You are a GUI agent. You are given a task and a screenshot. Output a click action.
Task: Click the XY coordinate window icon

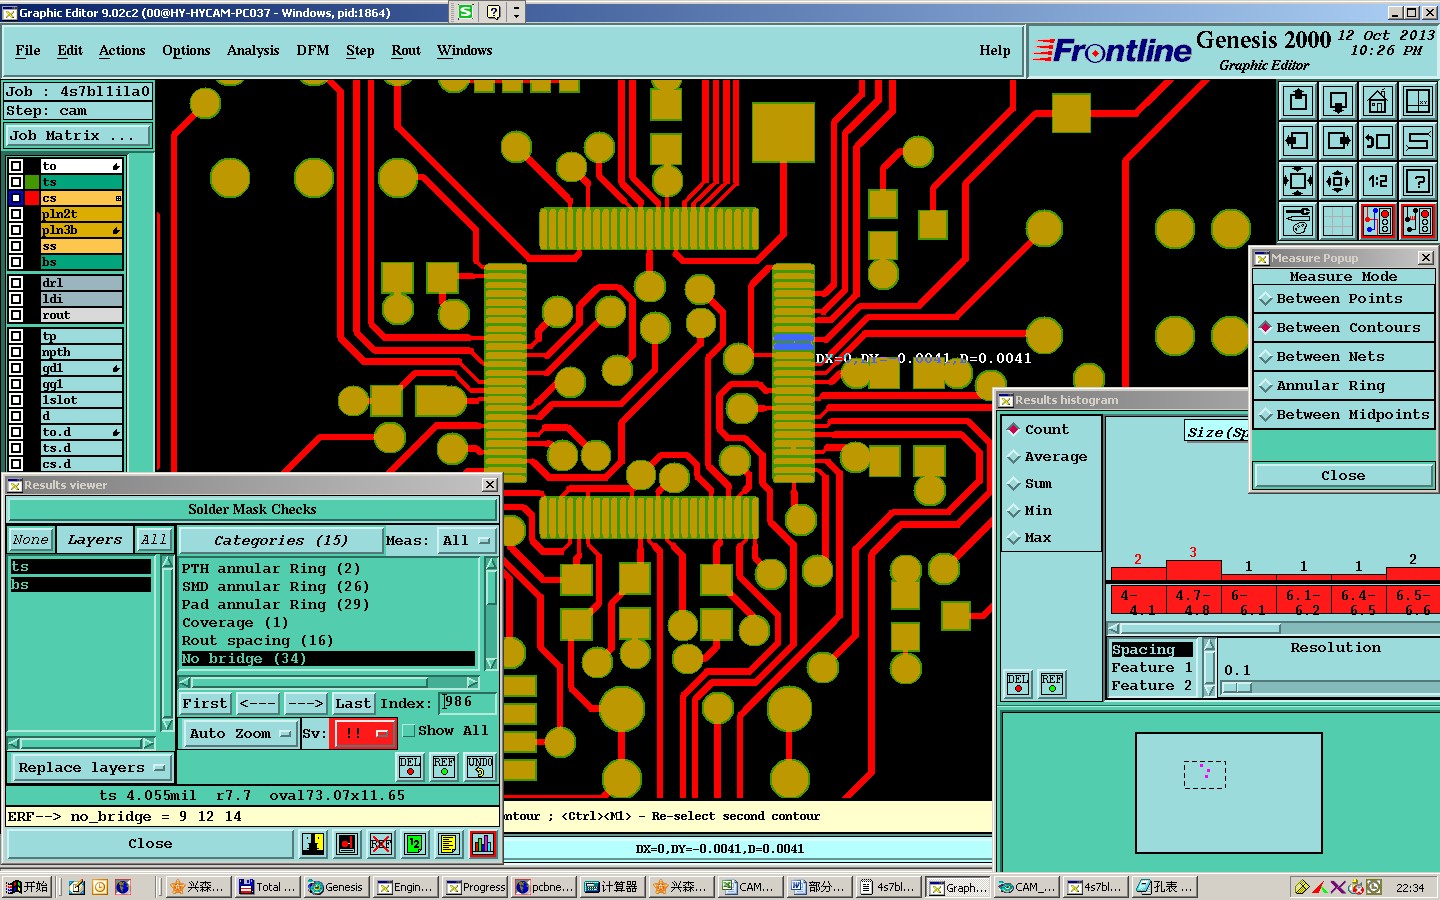click(1418, 101)
